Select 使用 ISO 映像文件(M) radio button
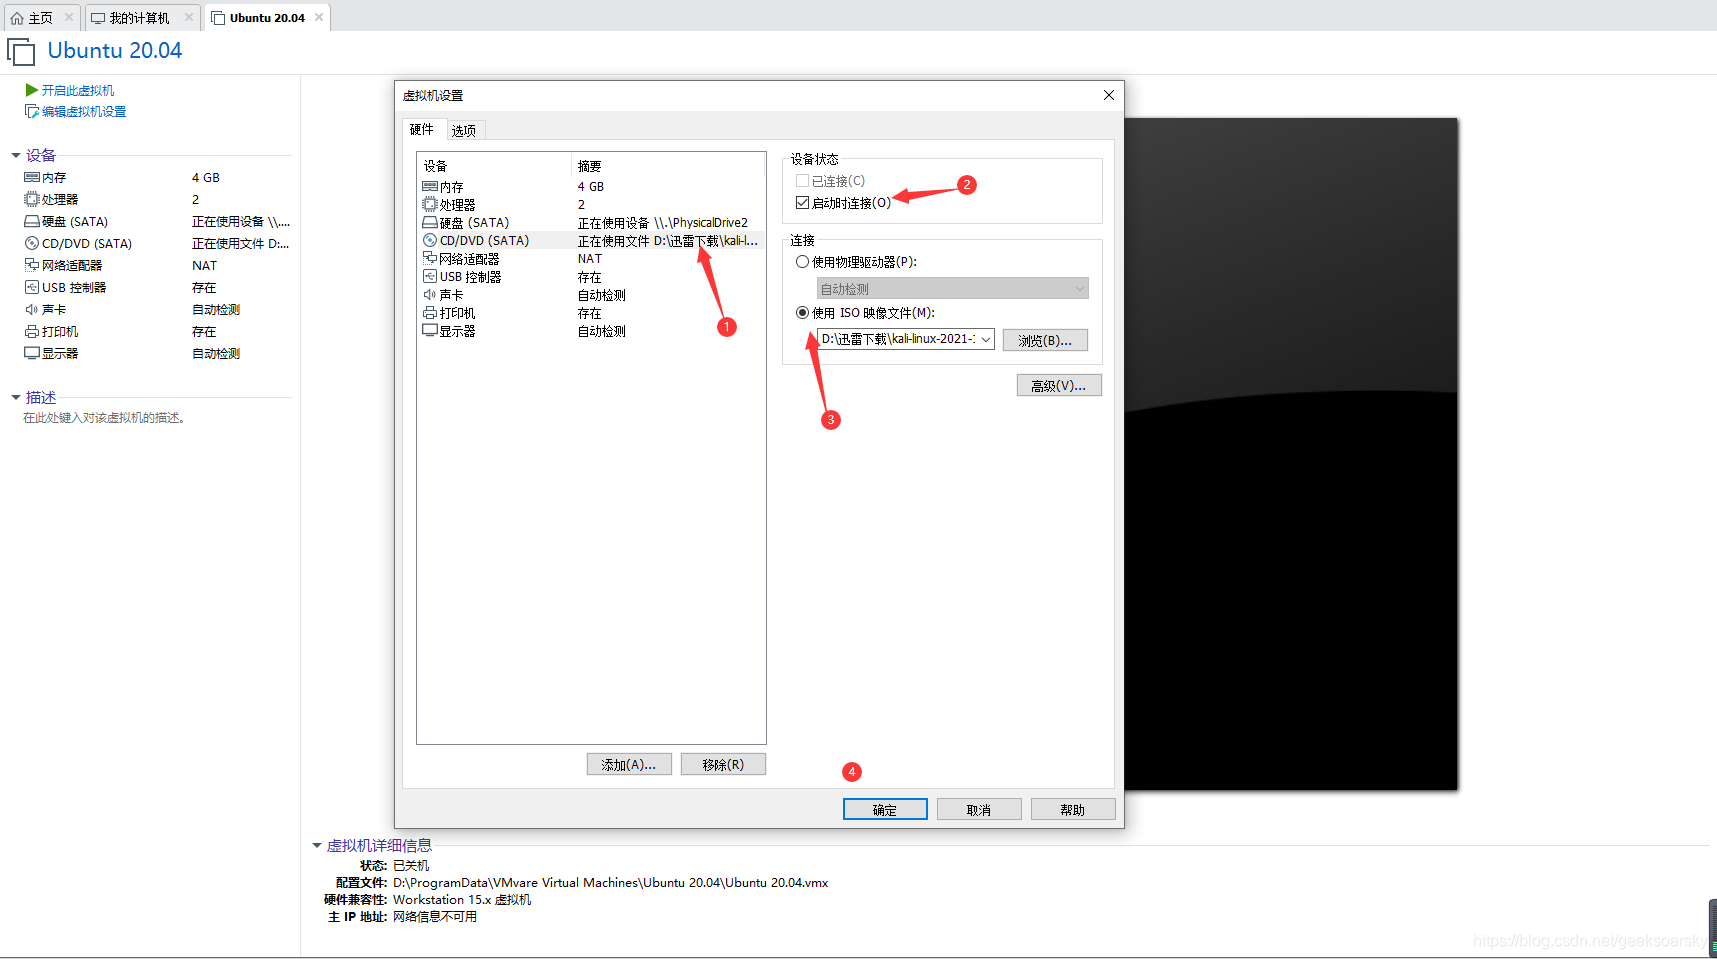This screenshot has width=1717, height=959. coord(802,313)
